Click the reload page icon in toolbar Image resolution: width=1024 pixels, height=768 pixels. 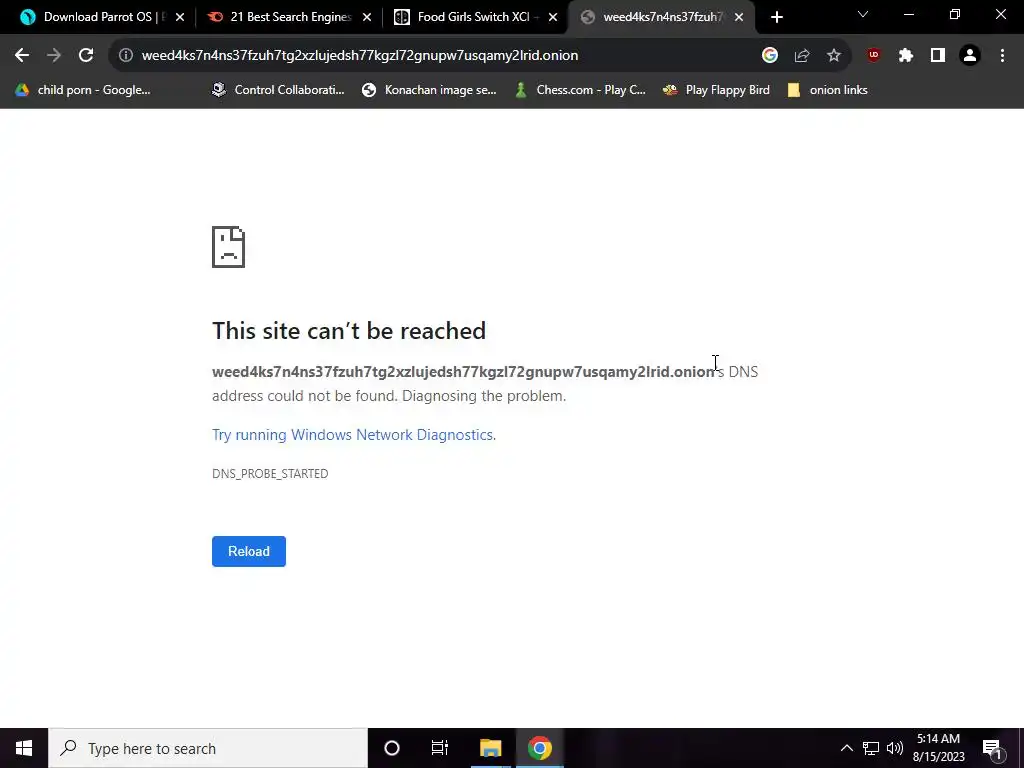tap(86, 56)
